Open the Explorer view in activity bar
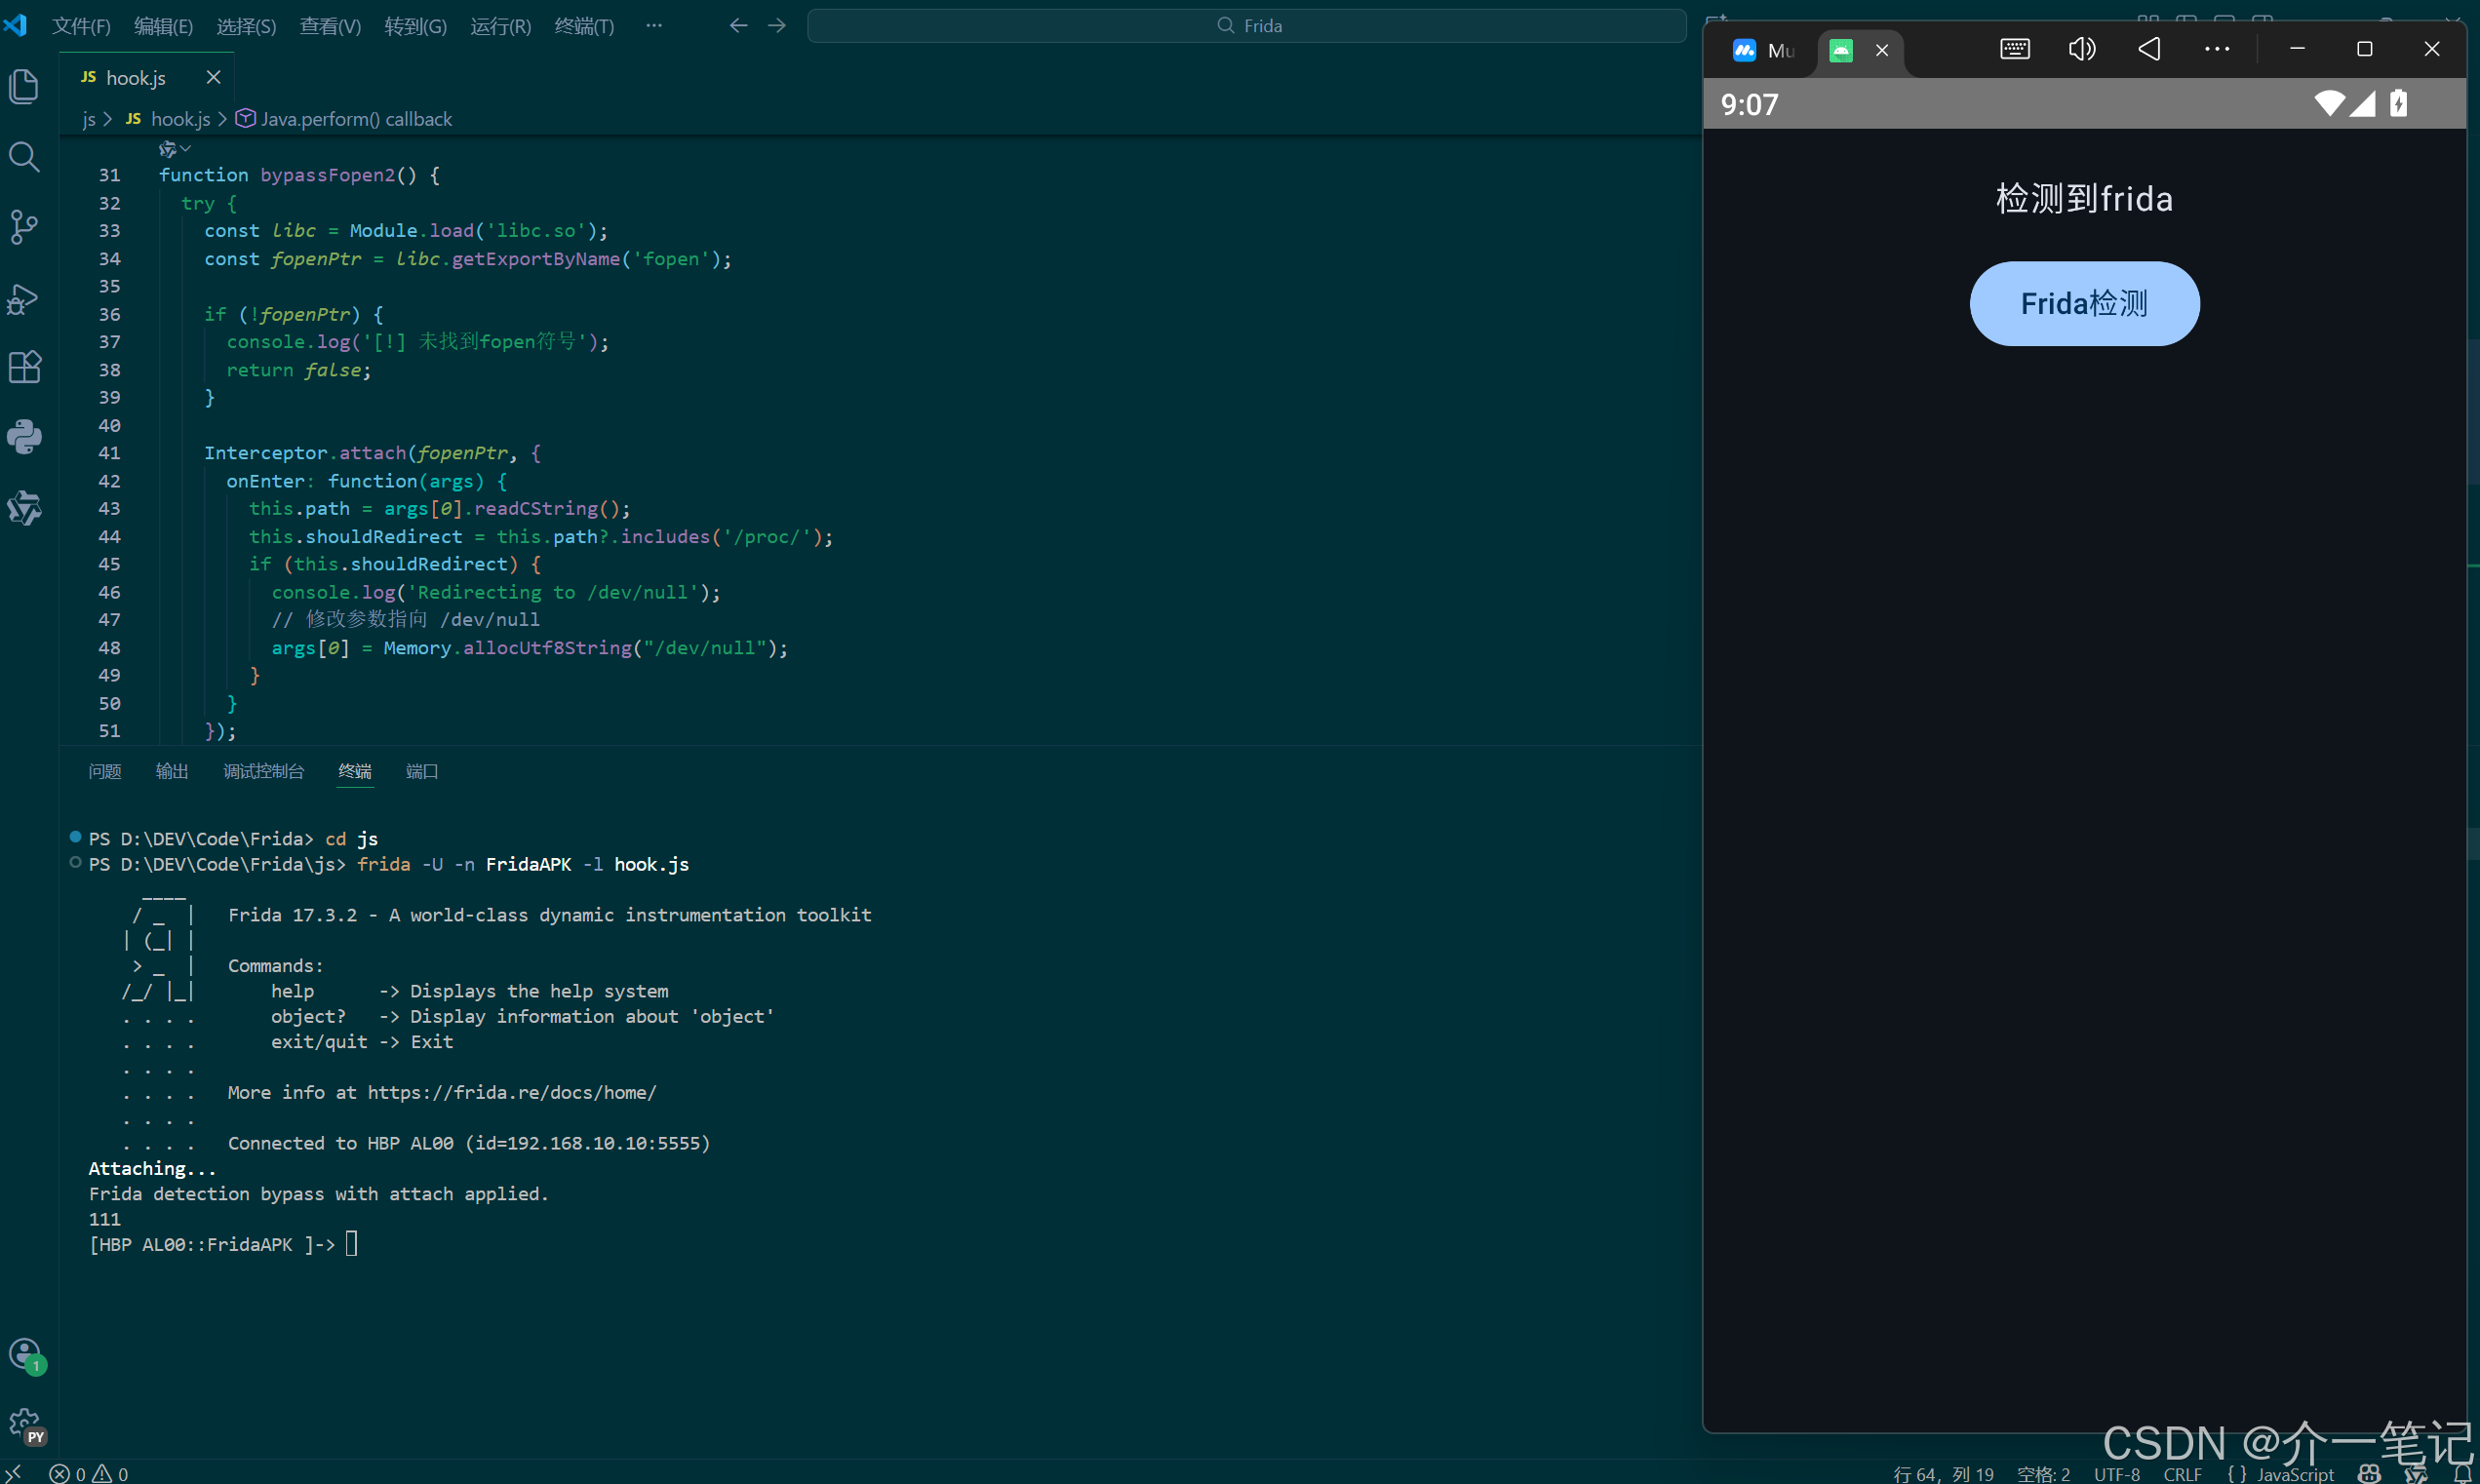The height and width of the screenshot is (1484, 2480). 24,86
